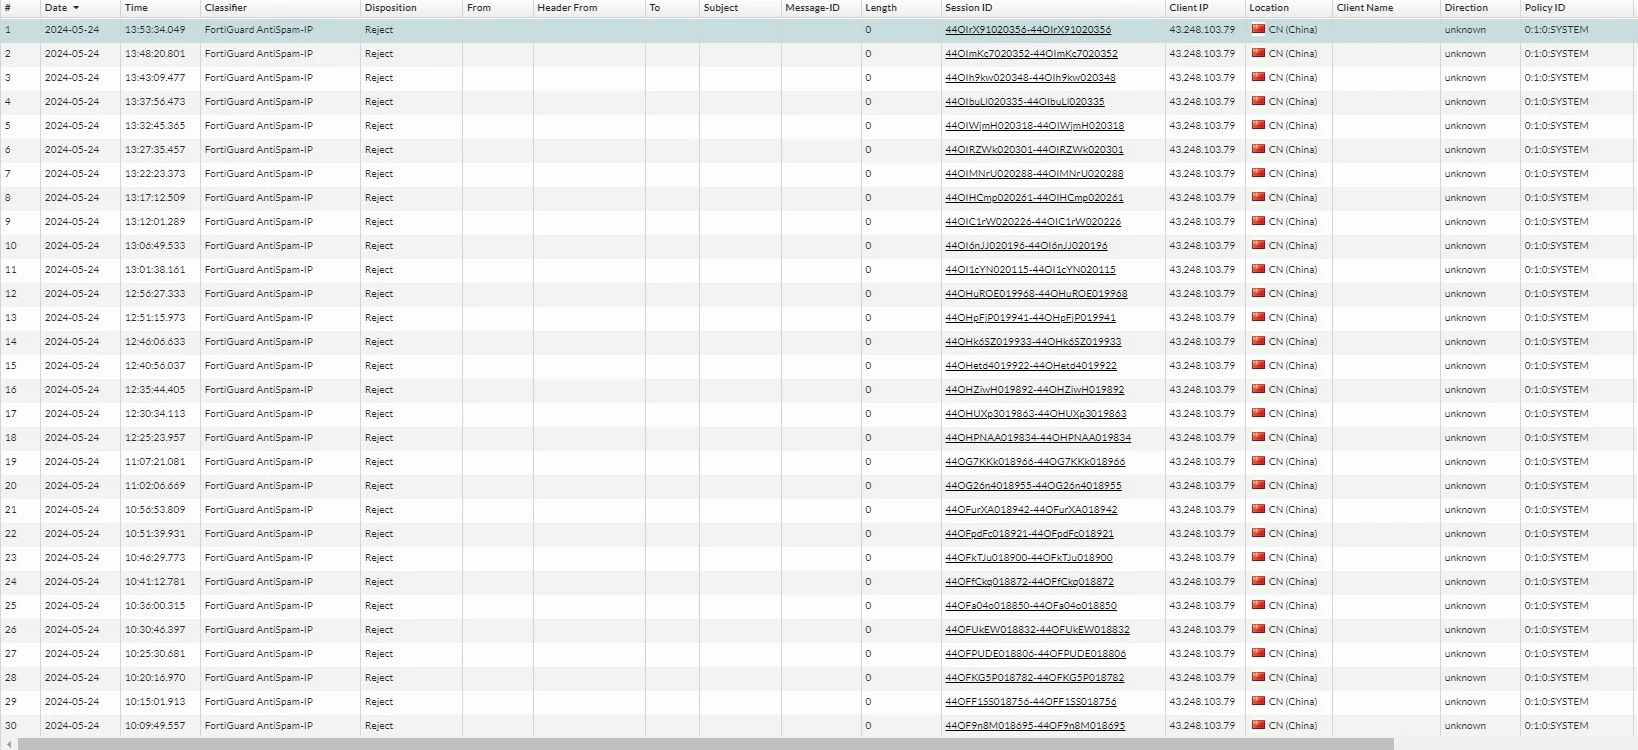Open session link 44OFUkEW018832-44OFUkEW018832

[x=1037, y=630]
